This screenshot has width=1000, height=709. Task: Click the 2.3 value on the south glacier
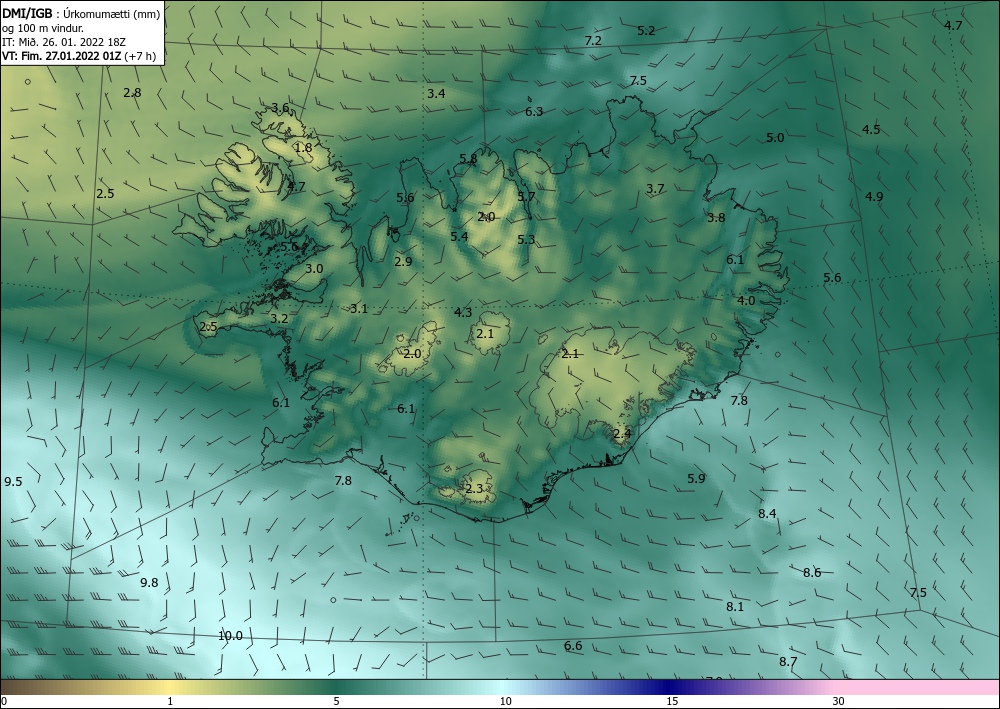[474, 489]
